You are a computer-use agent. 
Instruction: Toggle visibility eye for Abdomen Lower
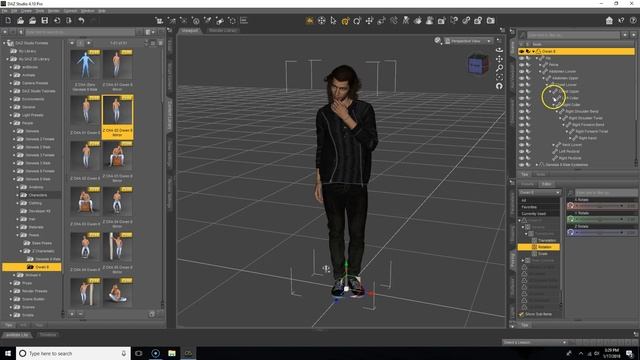pyautogui.click(x=521, y=71)
